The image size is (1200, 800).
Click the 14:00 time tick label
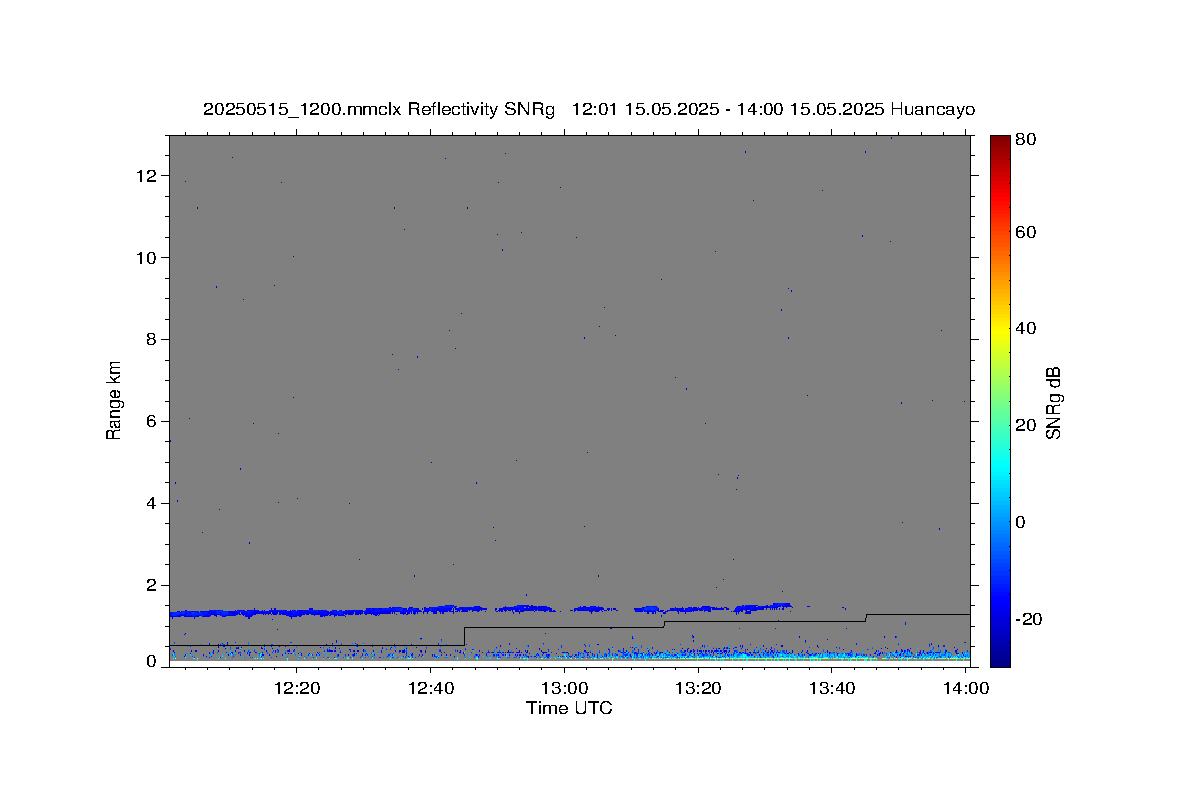tap(966, 688)
